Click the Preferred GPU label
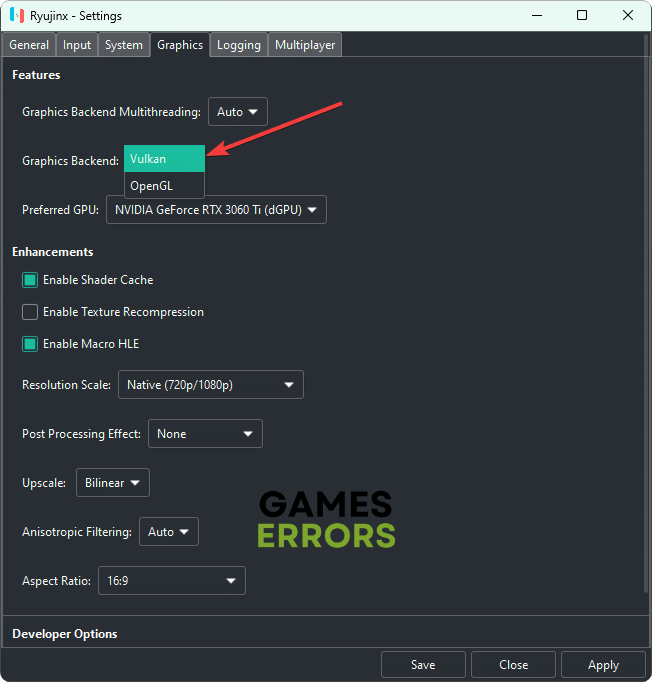The width and height of the screenshot is (652, 682). pos(60,210)
